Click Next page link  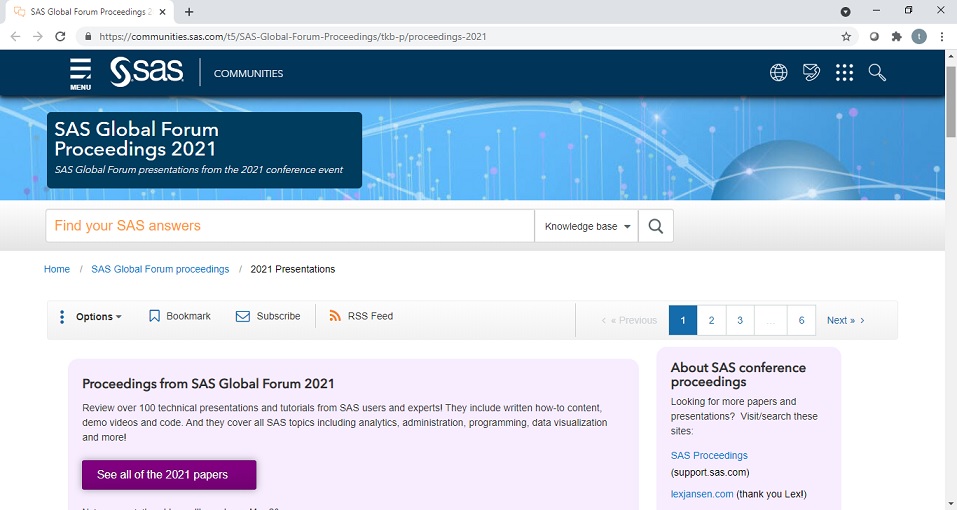coord(845,320)
